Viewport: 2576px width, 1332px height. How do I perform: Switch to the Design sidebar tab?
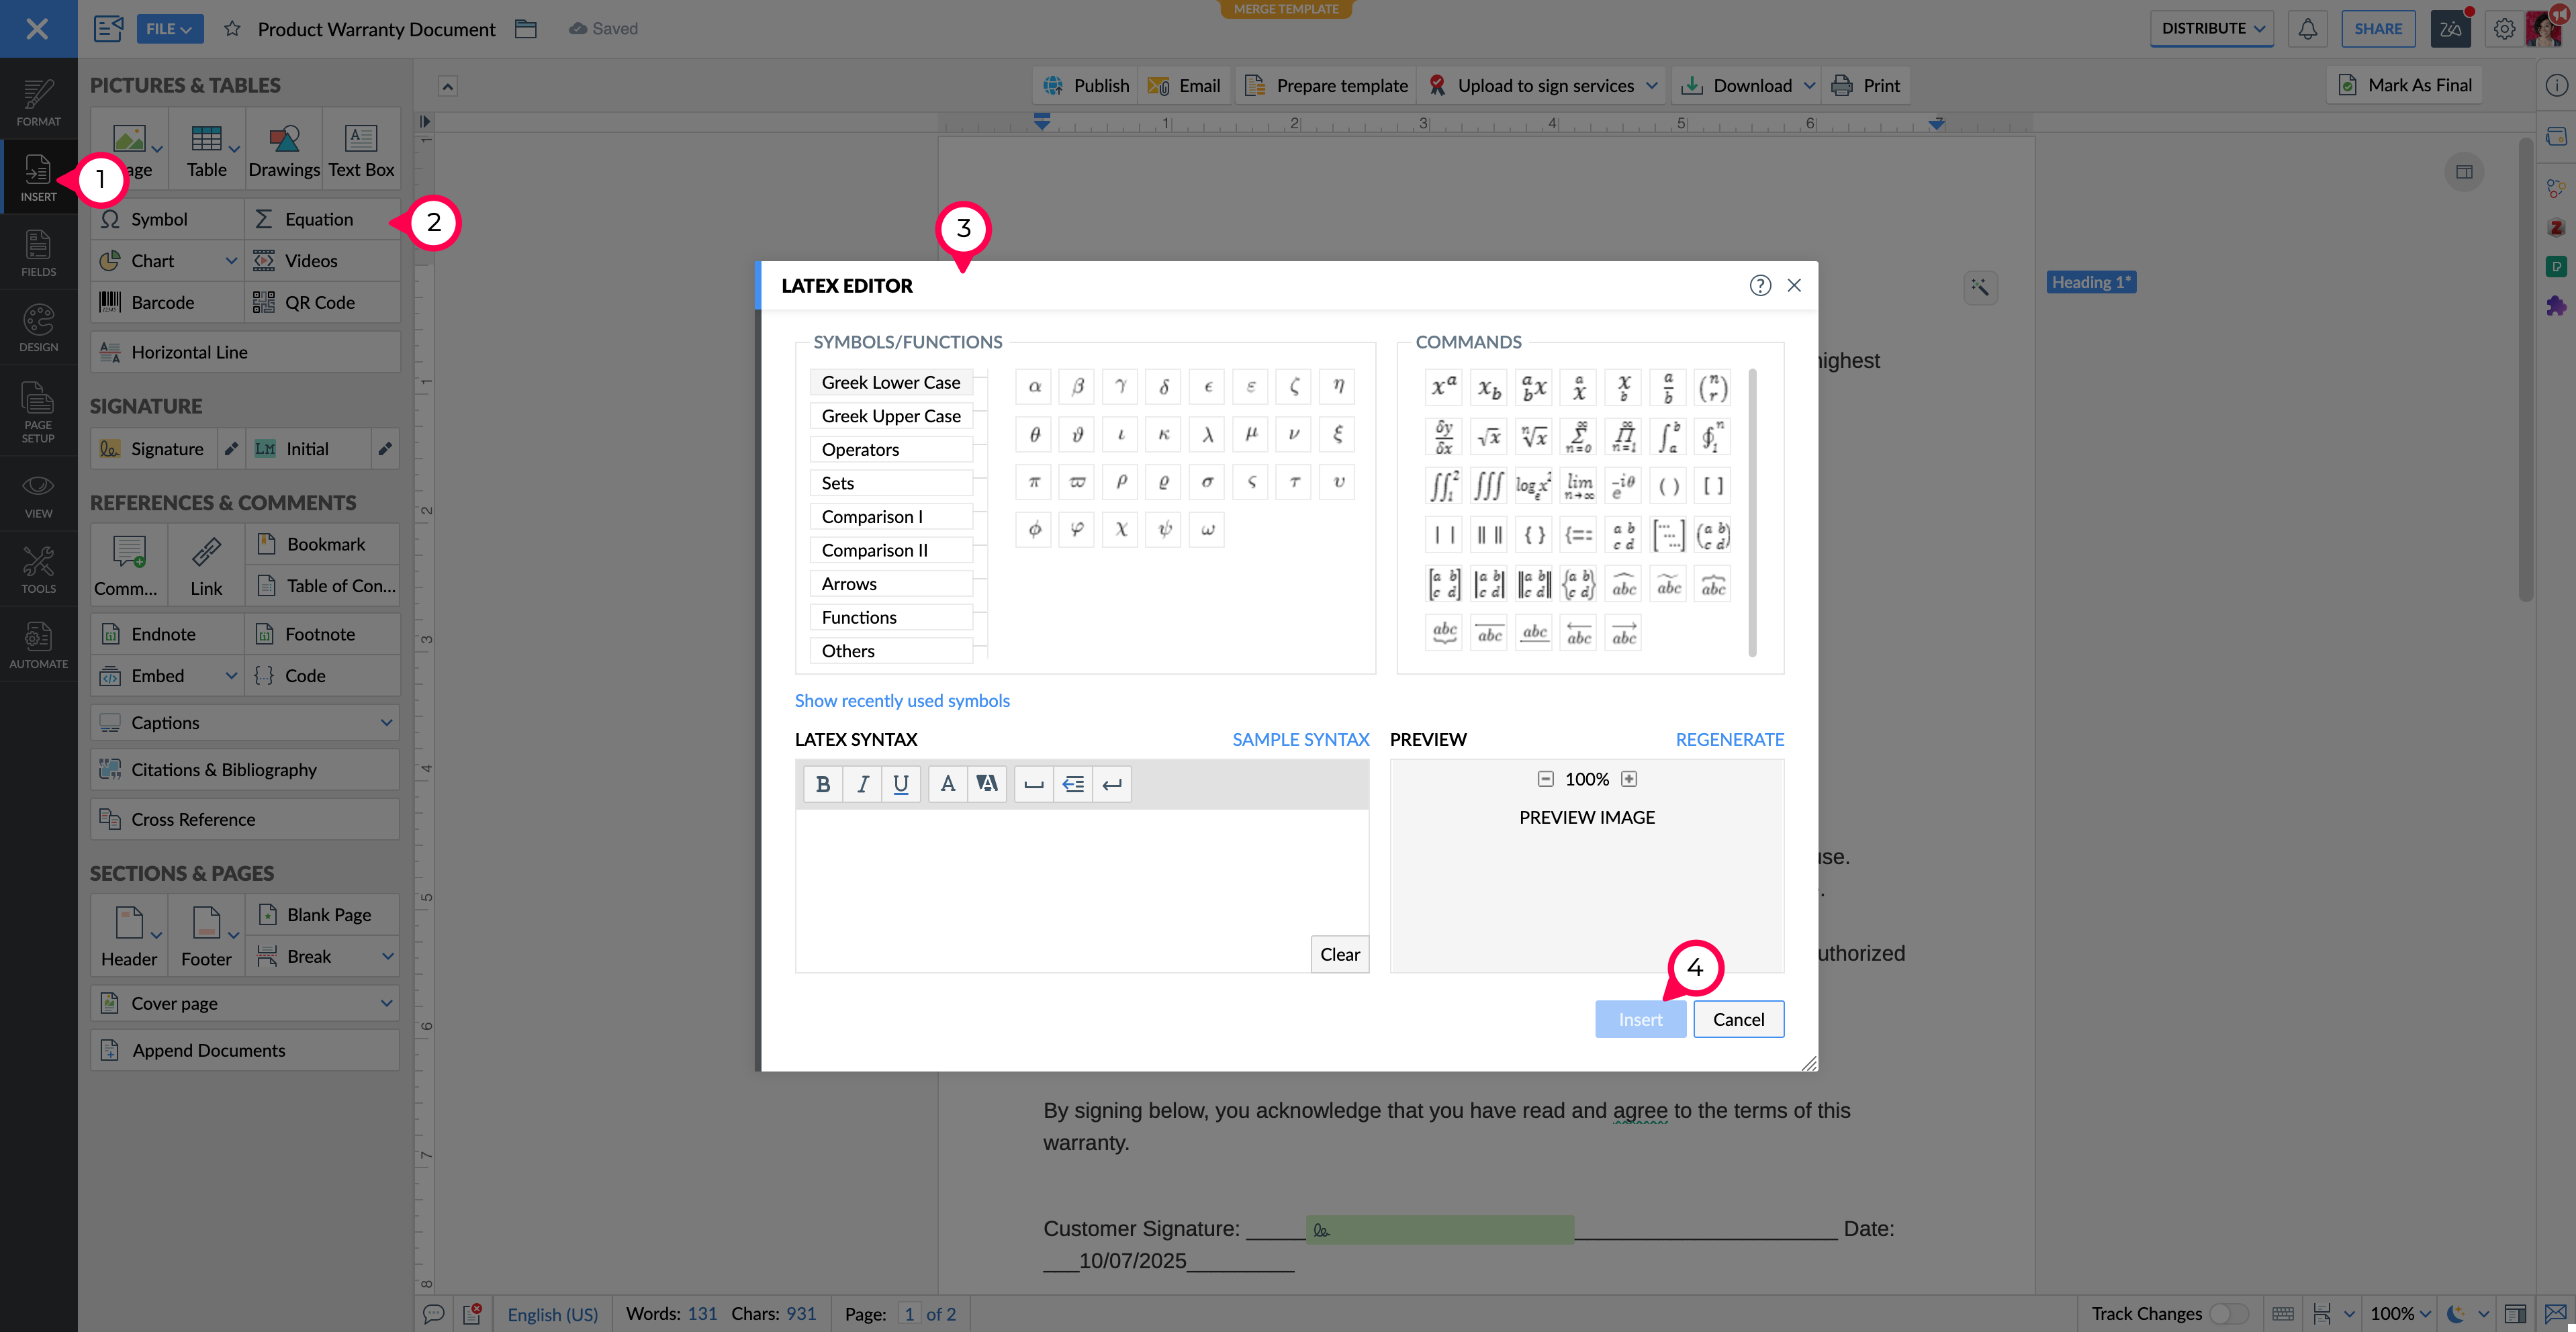(38, 328)
